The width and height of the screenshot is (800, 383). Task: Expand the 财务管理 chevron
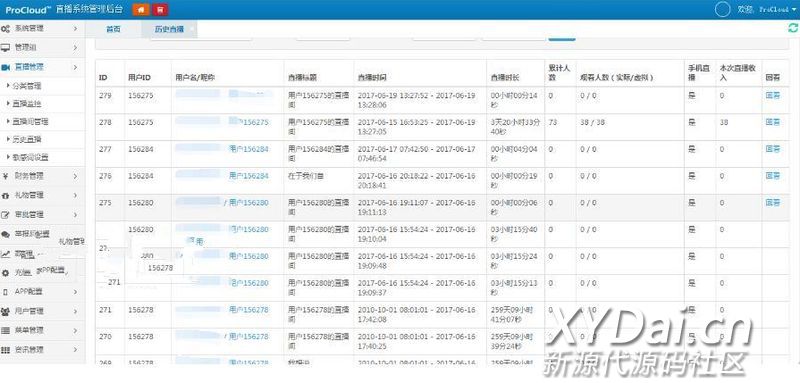click(75, 176)
